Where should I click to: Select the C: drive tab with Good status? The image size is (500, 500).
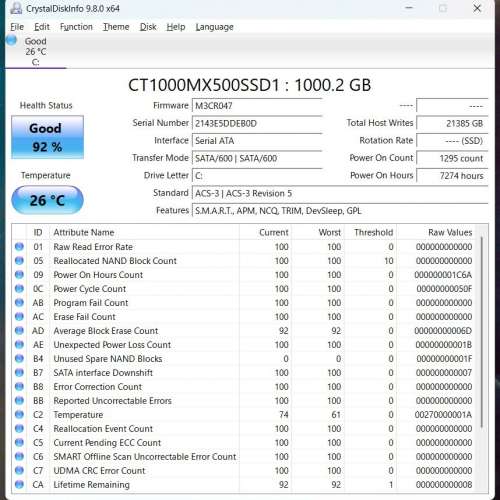(36, 51)
